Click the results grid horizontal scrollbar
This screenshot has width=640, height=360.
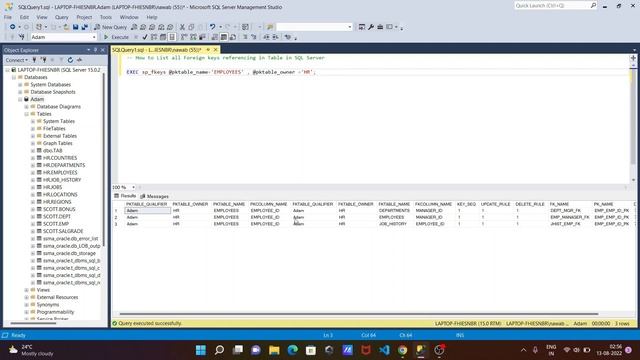click(x=359, y=314)
